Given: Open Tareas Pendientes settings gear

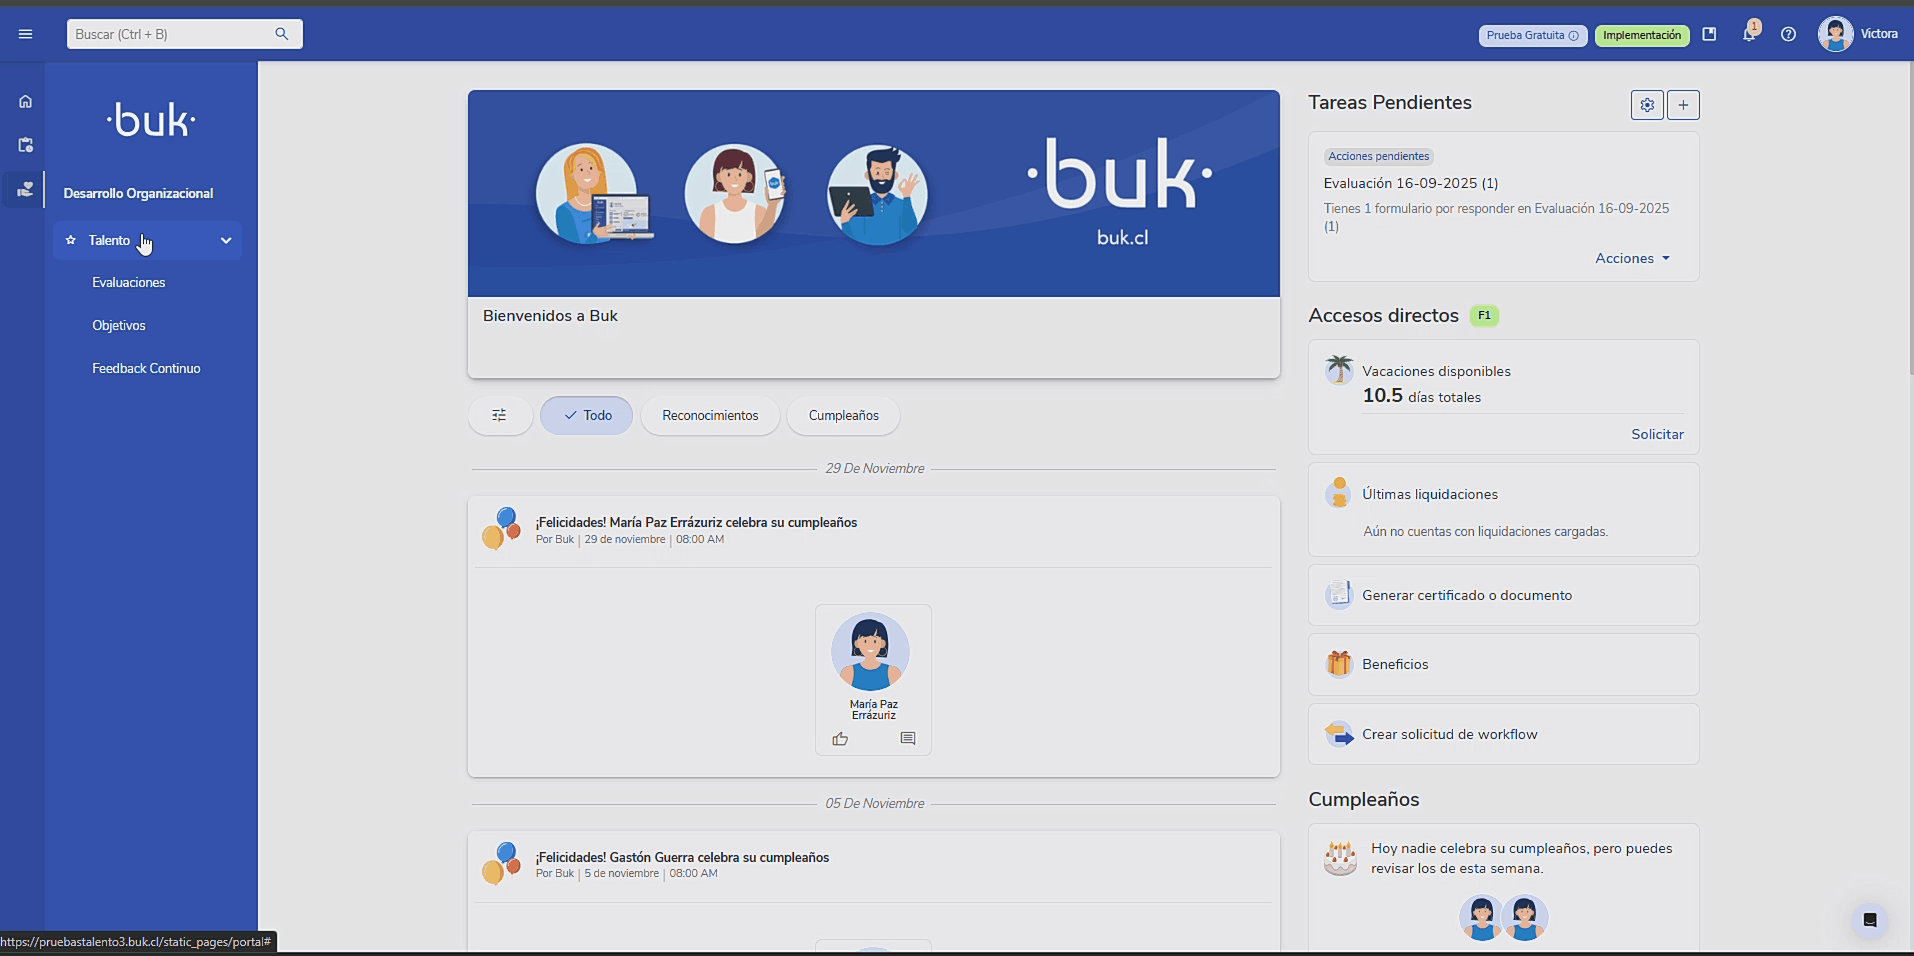Looking at the screenshot, I should click(x=1647, y=105).
